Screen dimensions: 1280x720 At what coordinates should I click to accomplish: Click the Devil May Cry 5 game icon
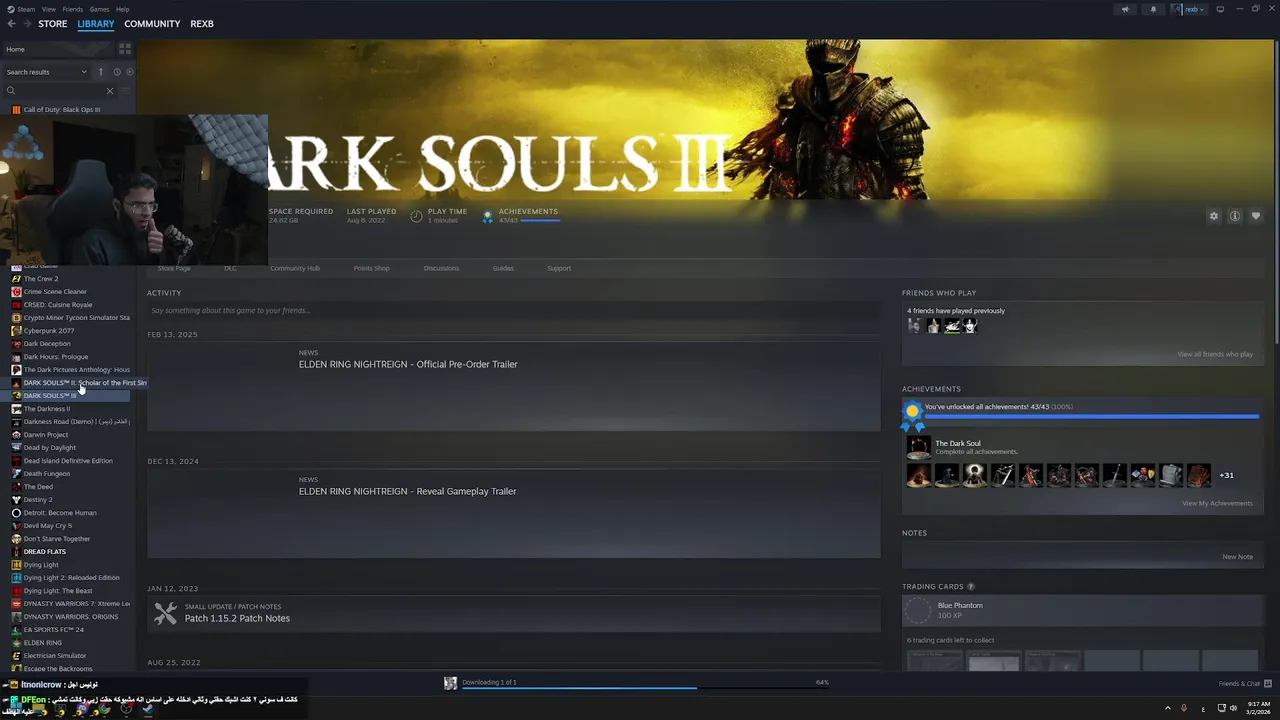(16, 526)
